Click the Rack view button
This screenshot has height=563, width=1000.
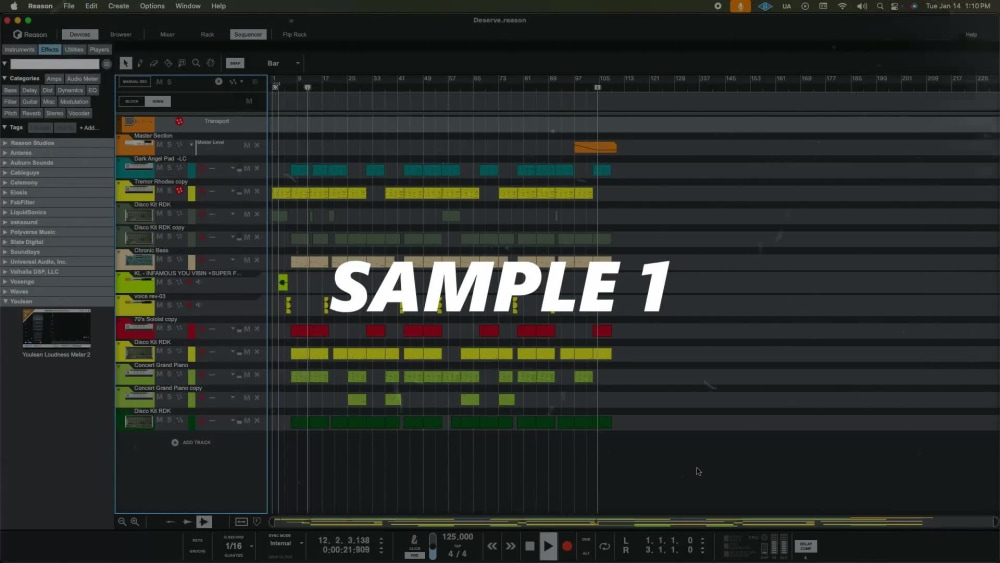tap(207, 34)
